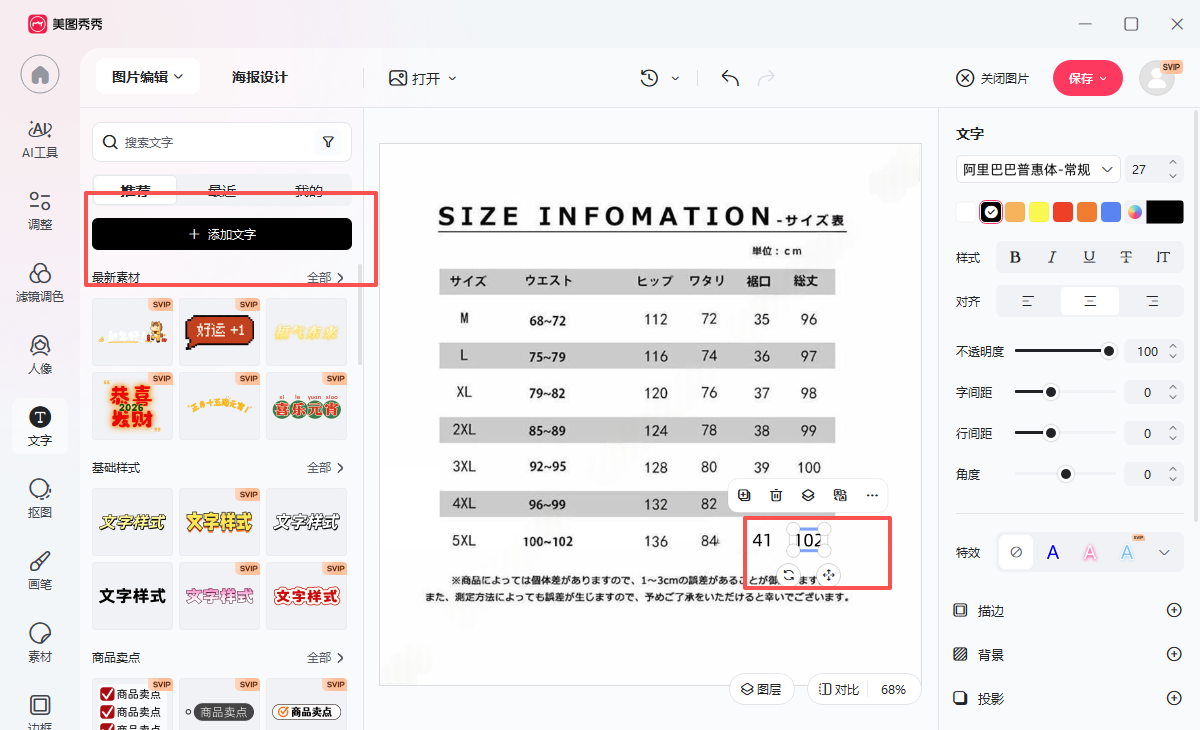Show all 最新素材 via 全部

[326, 277]
